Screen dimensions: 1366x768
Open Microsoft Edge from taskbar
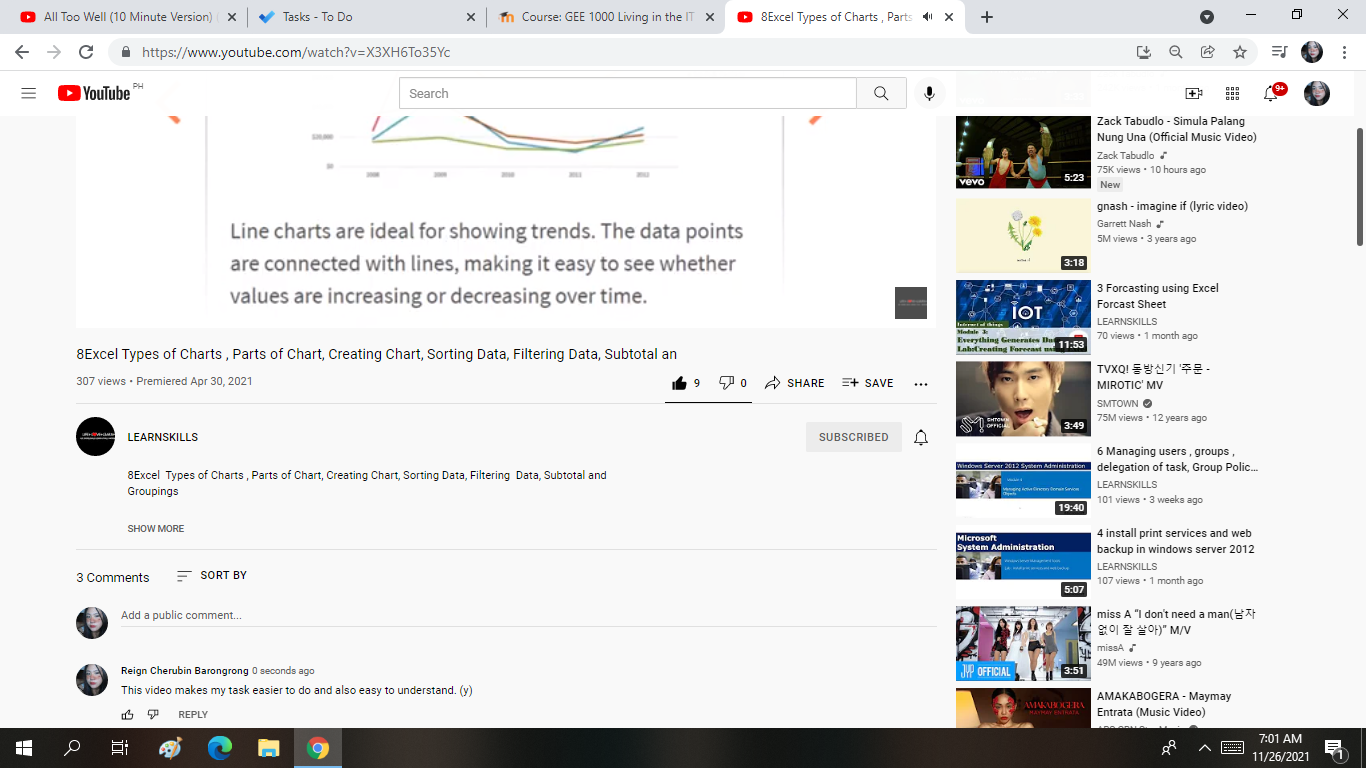219,747
